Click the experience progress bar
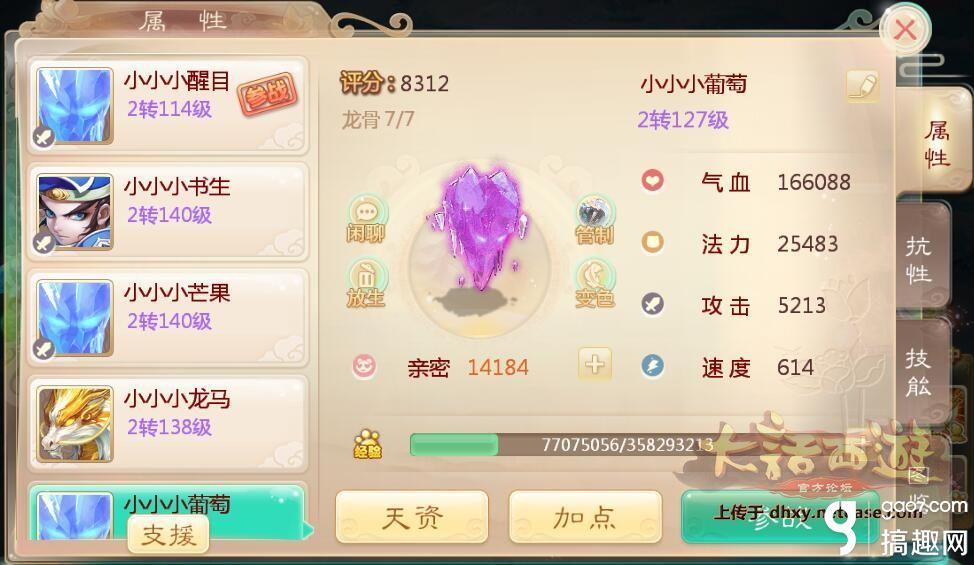The height and width of the screenshot is (565, 974). point(559,445)
